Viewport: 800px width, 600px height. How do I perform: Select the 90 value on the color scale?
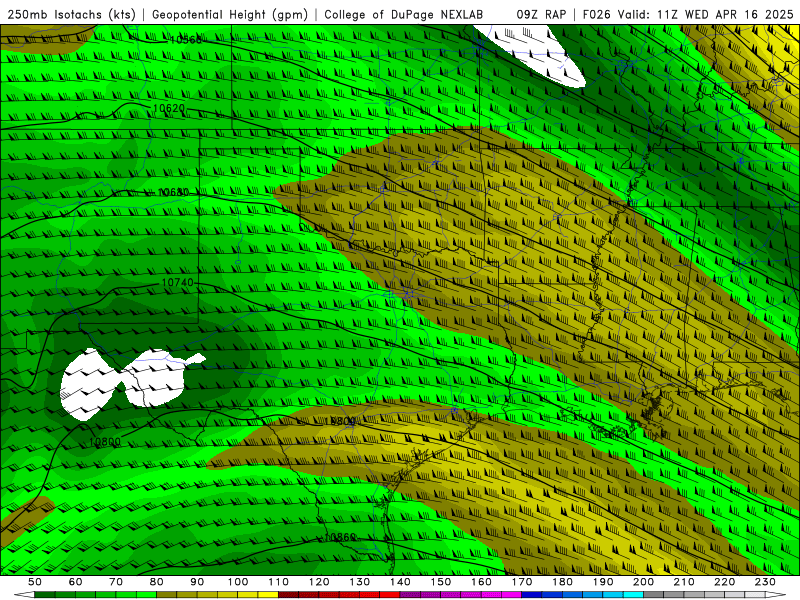[x=197, y=582]
